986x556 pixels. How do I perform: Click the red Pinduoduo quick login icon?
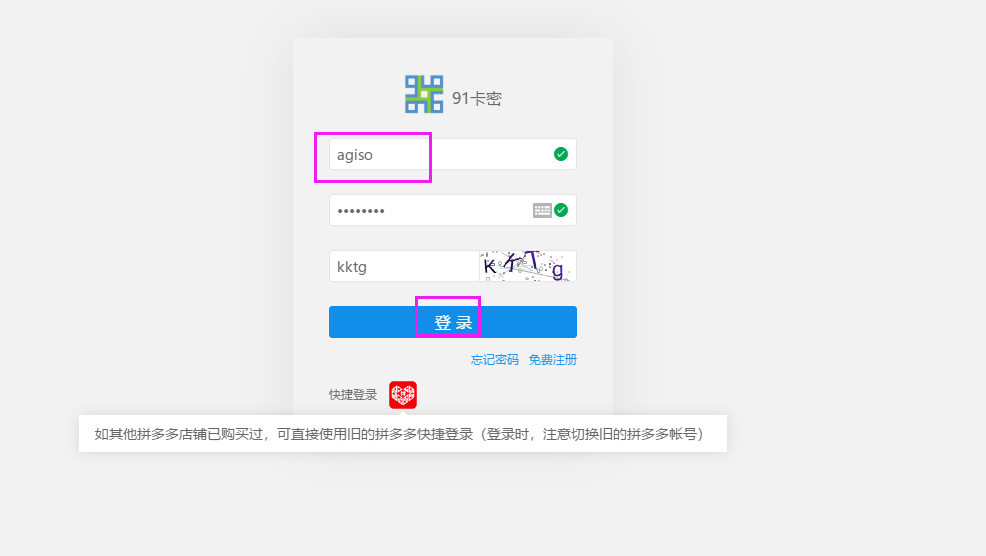click(403, 395)
